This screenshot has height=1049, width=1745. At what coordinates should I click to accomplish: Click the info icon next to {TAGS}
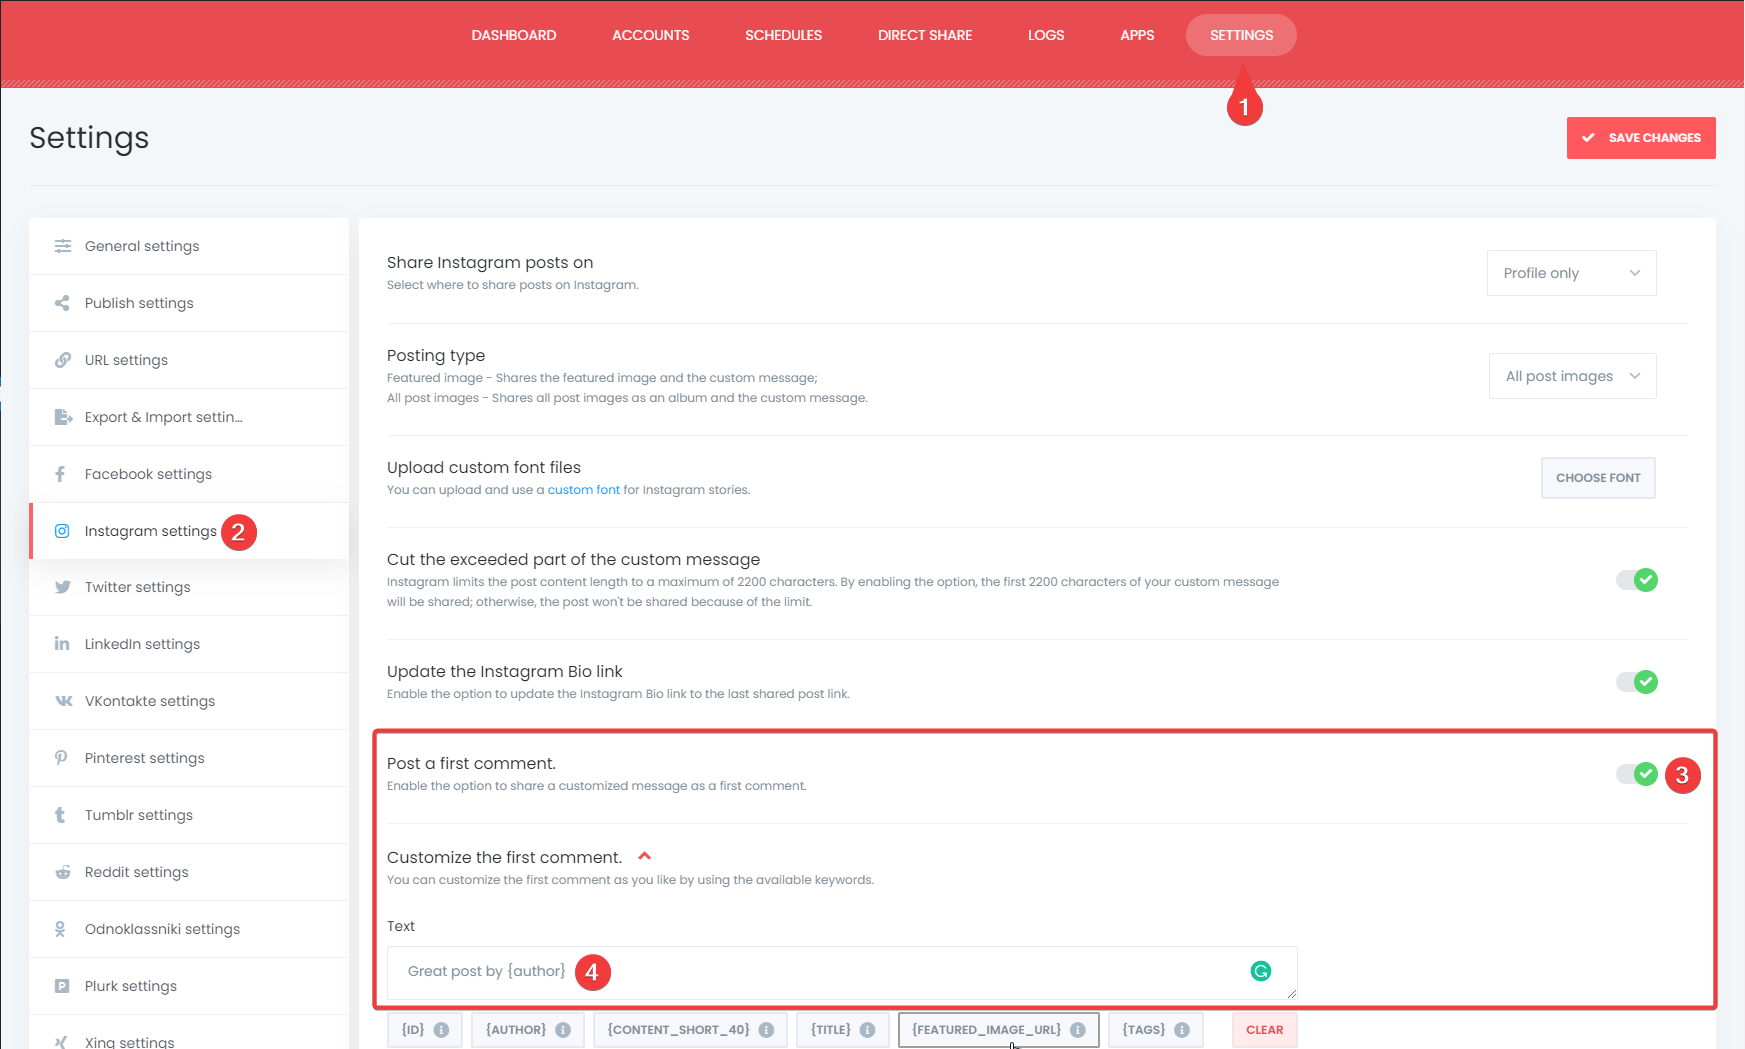point(1182,1030)
